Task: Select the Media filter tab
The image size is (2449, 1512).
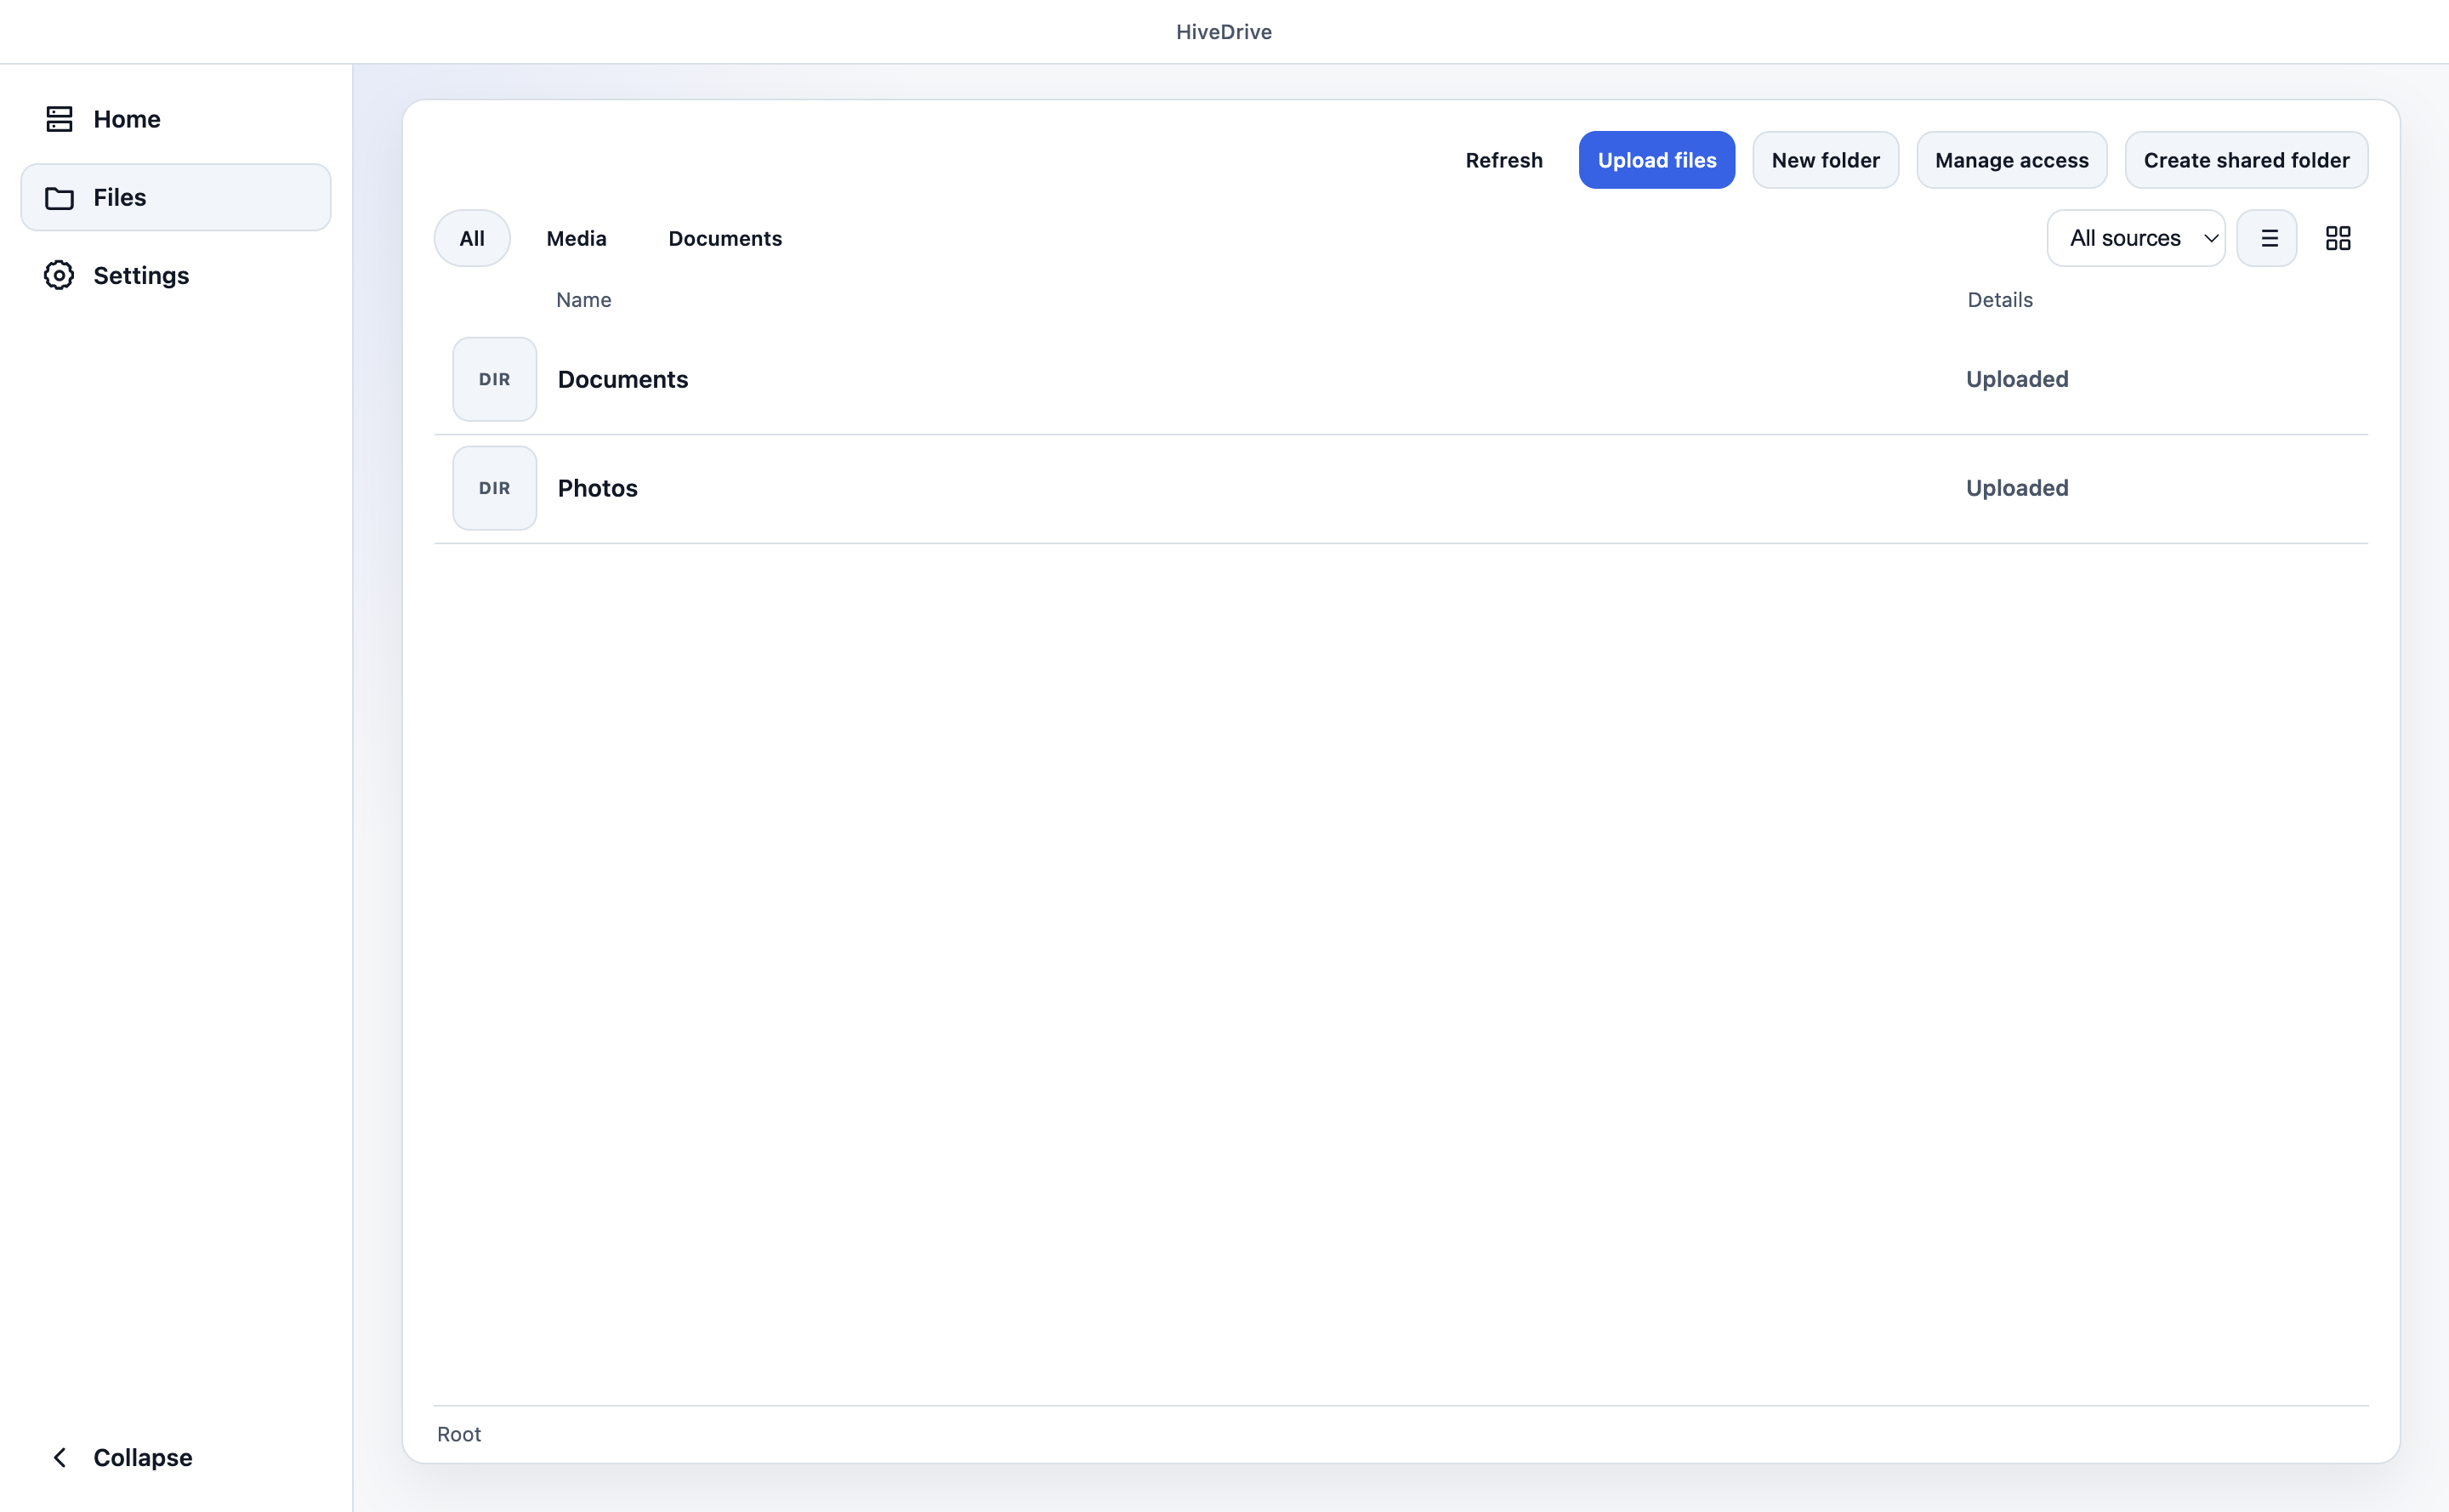Action: [x=576, y=238]
